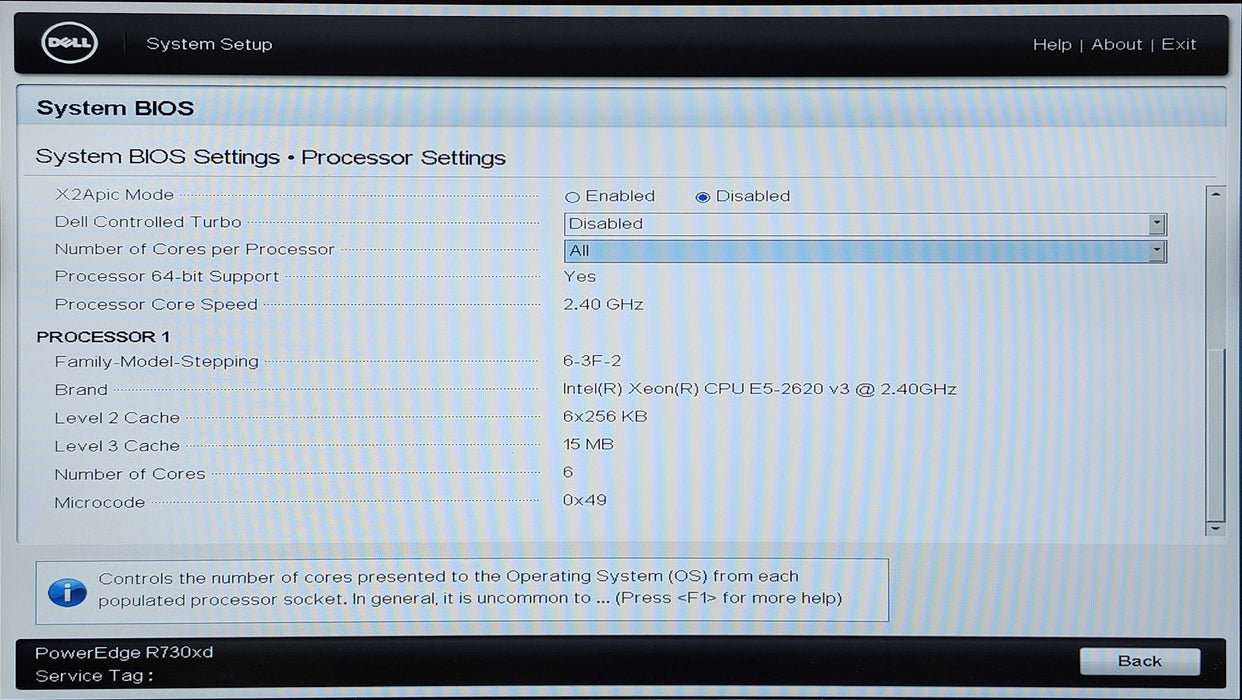1242x700 pixels.
Task: Click the Level 3 Cache label
Action: point(117,445)
